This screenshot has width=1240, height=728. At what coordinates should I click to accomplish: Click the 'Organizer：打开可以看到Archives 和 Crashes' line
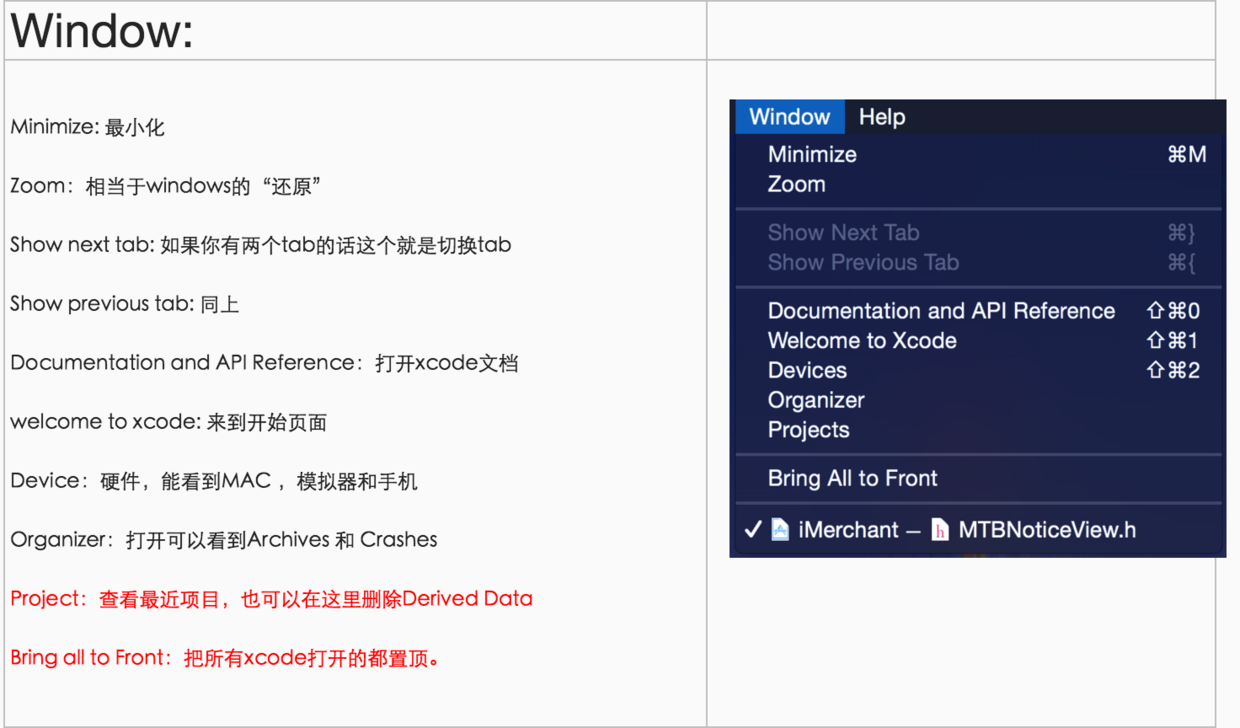click(x=224, y=540)
